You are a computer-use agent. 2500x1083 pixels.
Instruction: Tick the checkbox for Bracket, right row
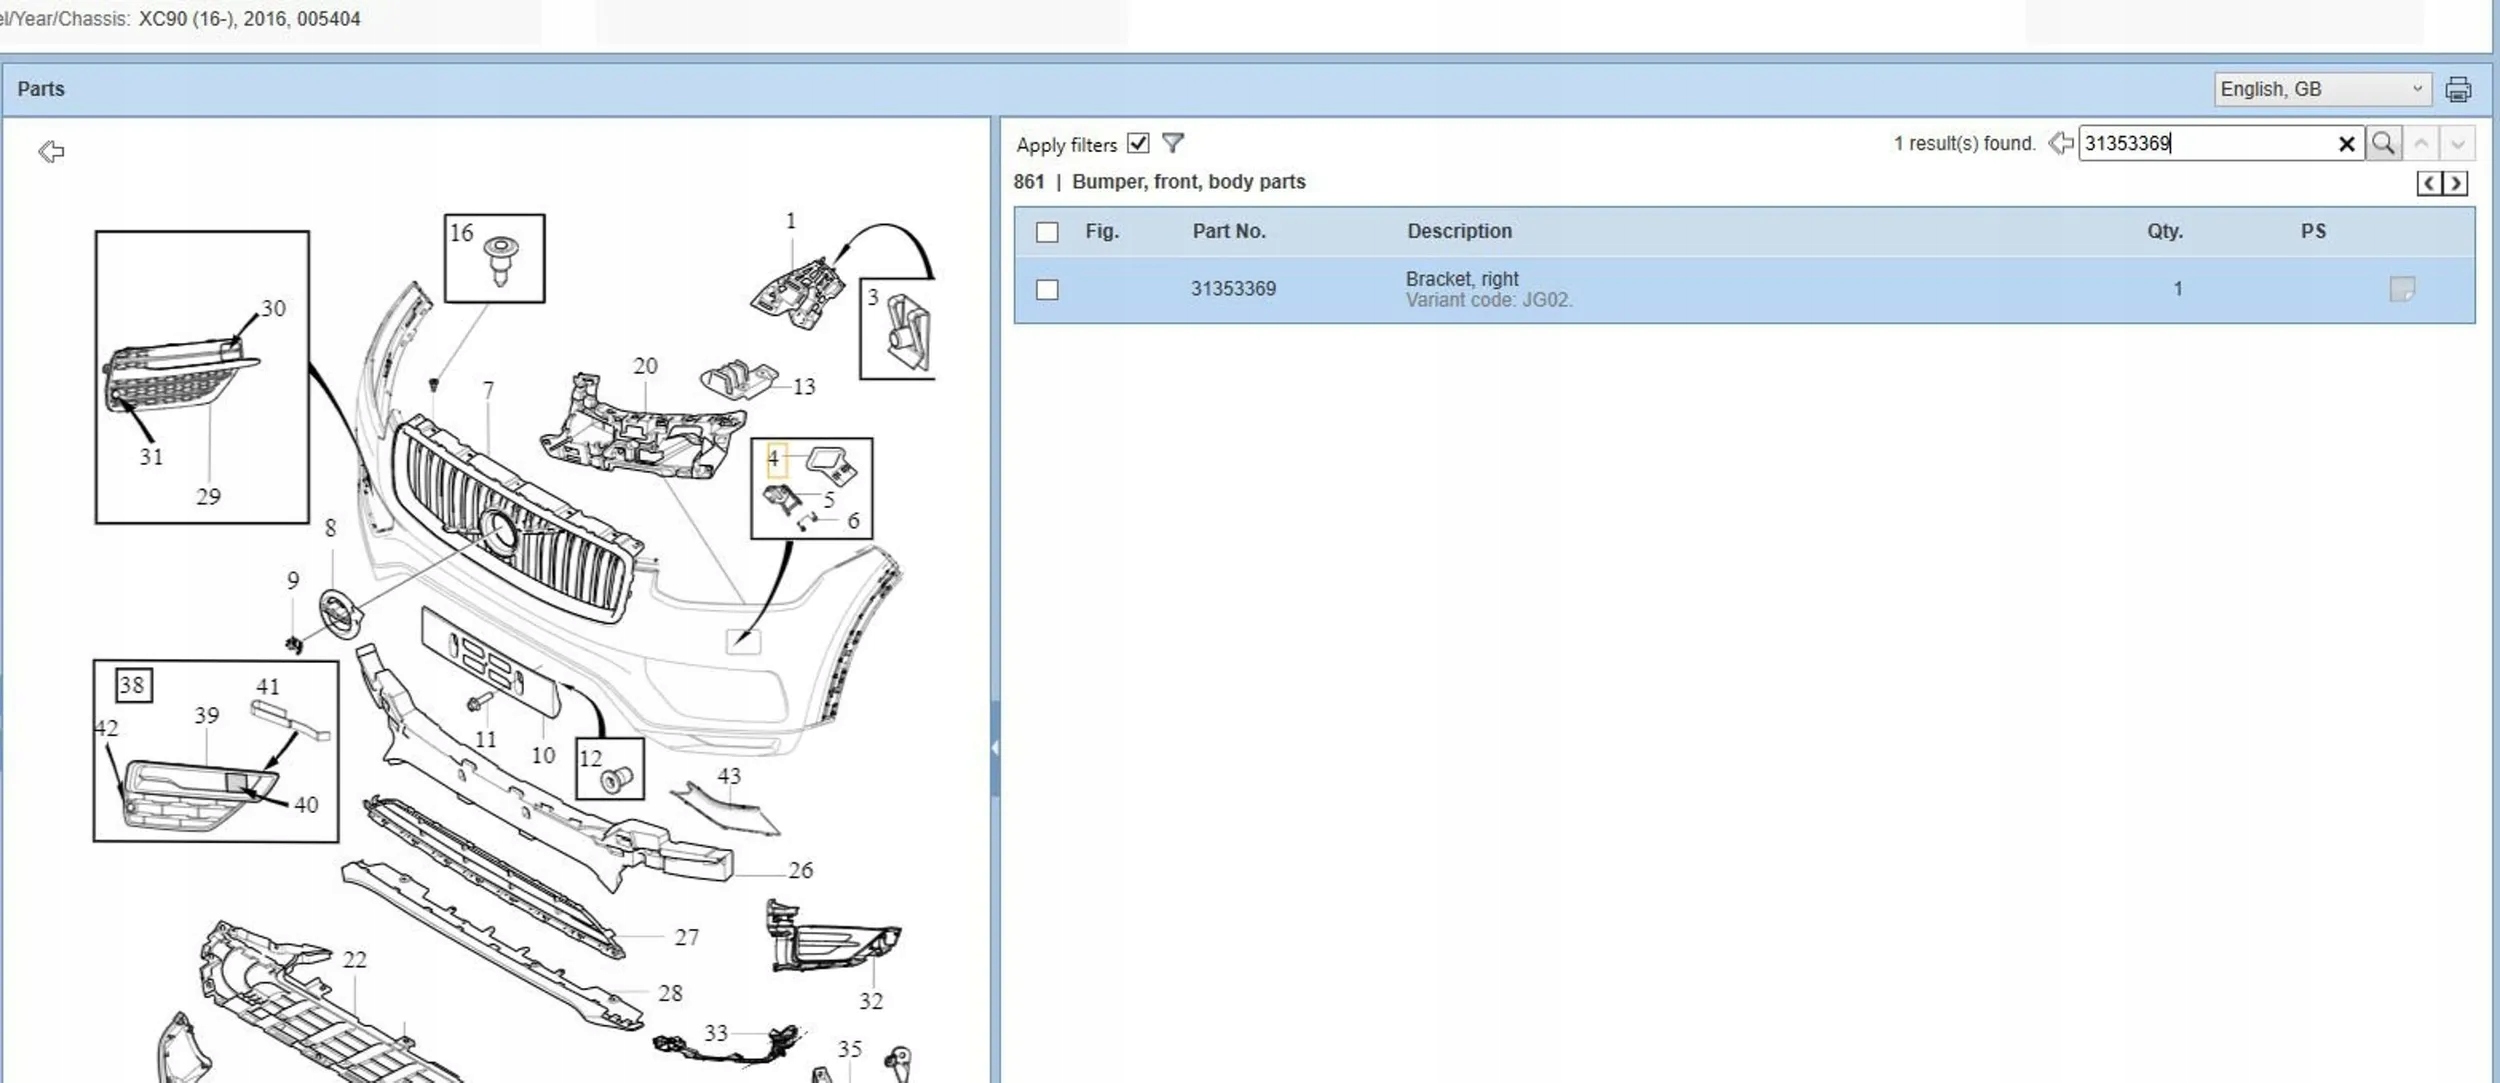pyautogui.click(x=1047, y=289)
